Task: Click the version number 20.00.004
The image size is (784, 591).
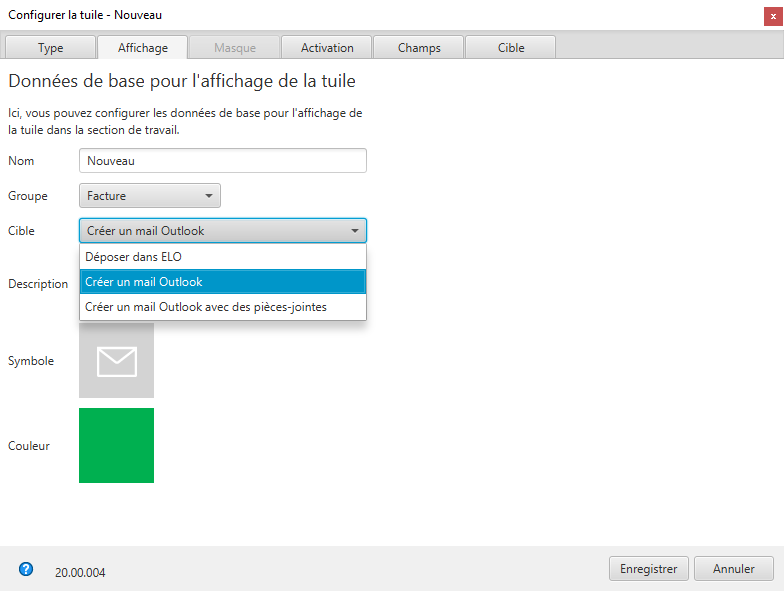Action: tap(80, 572)
